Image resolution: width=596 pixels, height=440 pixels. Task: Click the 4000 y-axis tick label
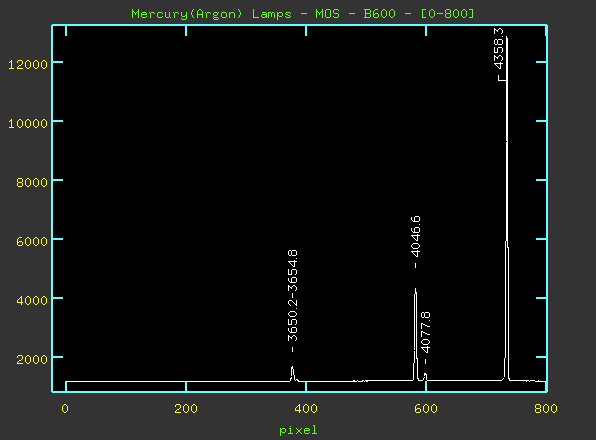coord(32,300)
